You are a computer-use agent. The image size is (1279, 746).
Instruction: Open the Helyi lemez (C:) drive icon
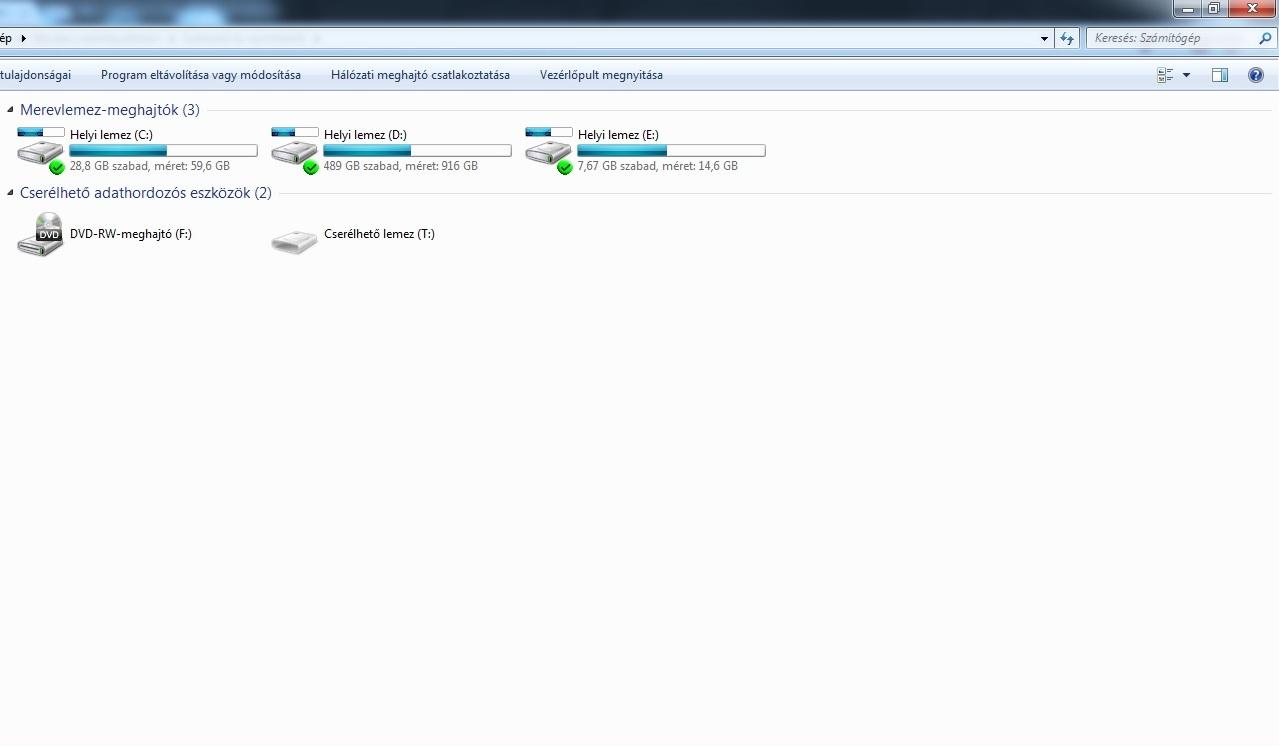41,150
